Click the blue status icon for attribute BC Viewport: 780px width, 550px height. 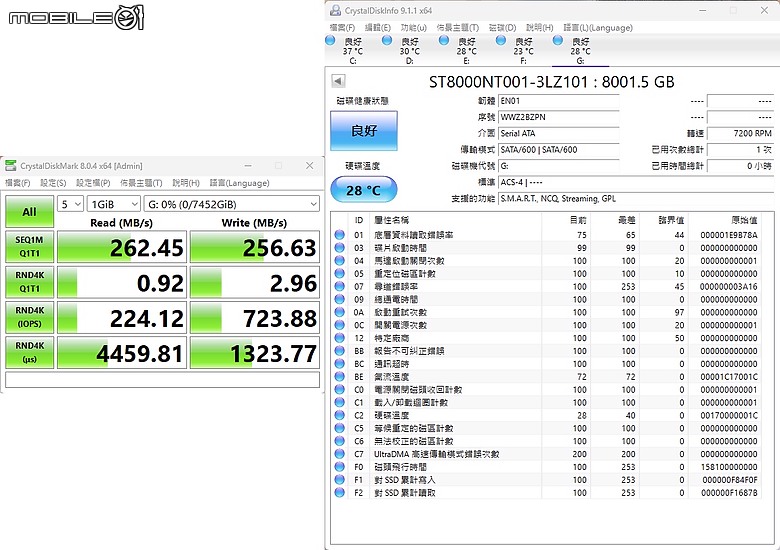pos(340,364)
